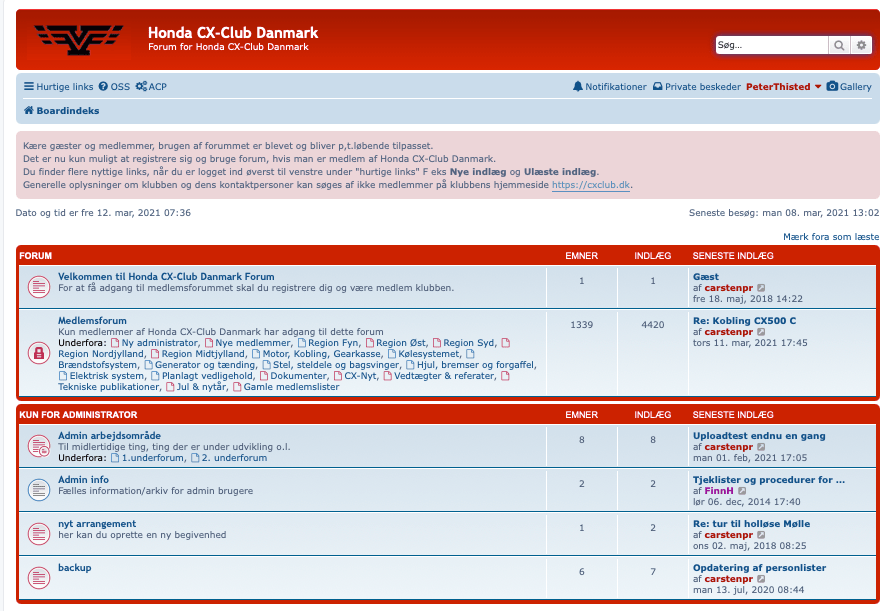The image size is (888, 611).
Task: Open the backup forum
Action: (x=74, y=567)
